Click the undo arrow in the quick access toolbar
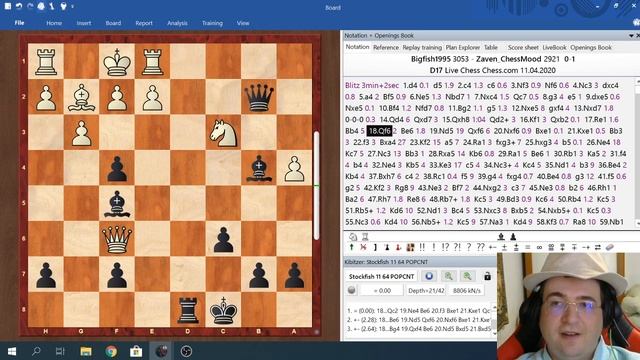 [x=19, y=6]
